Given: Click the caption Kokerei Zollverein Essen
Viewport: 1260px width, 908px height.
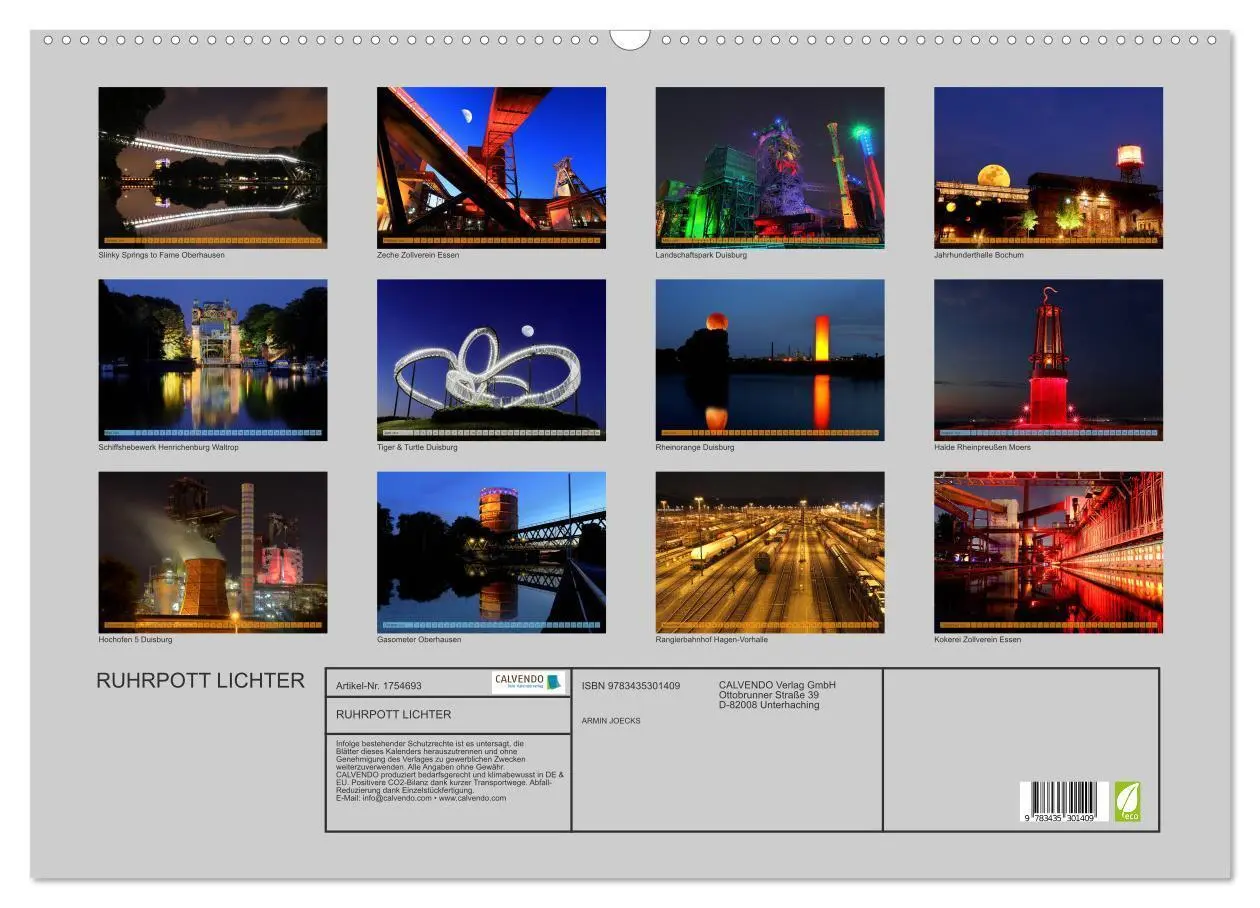Looking at the screenshot, I should [x=978, y=639].
